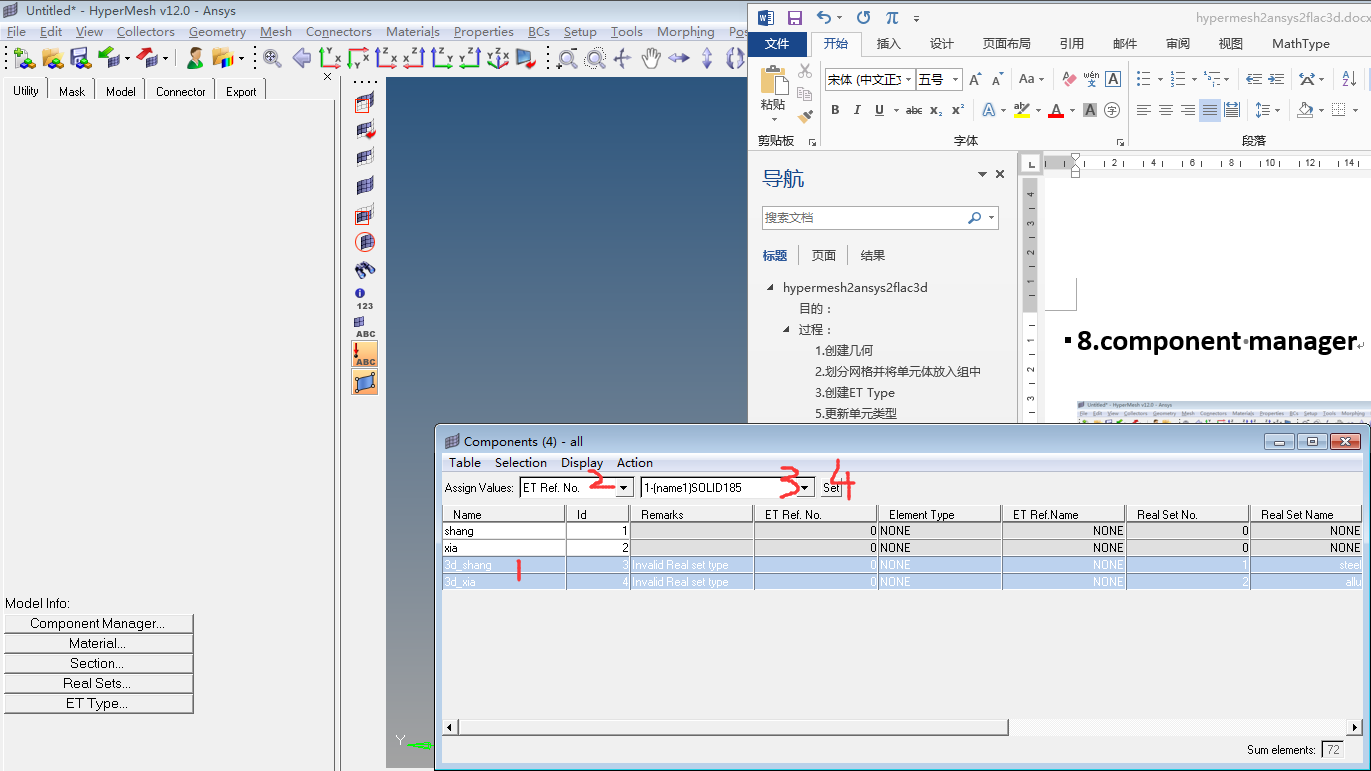Viewport: 1371px width, 771px height.
Task: Click the binoculars Find icon in HyperMesh
Action: click(365, 270)
